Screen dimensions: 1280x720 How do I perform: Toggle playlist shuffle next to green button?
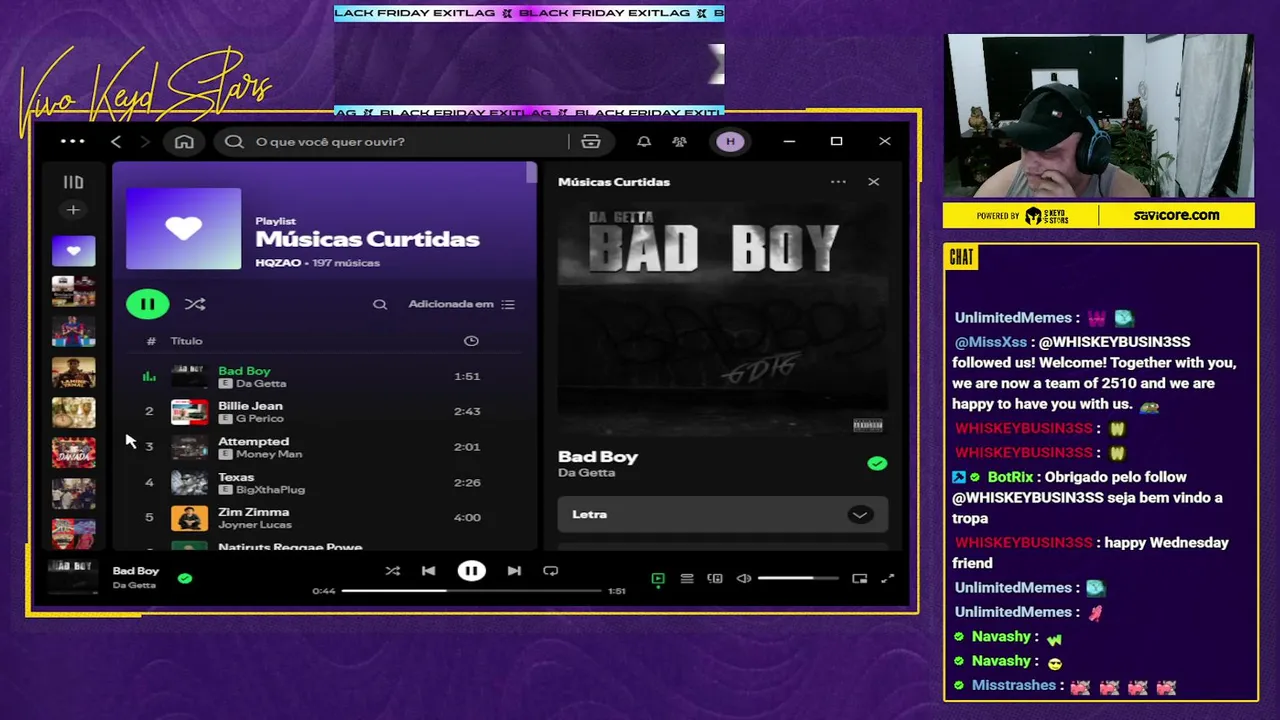coord(195,304)
